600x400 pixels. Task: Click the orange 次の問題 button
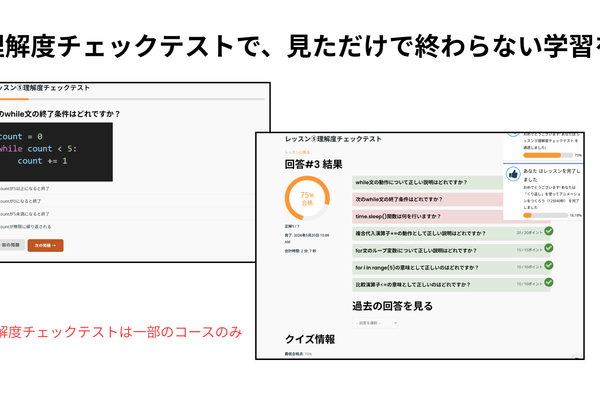46,245
